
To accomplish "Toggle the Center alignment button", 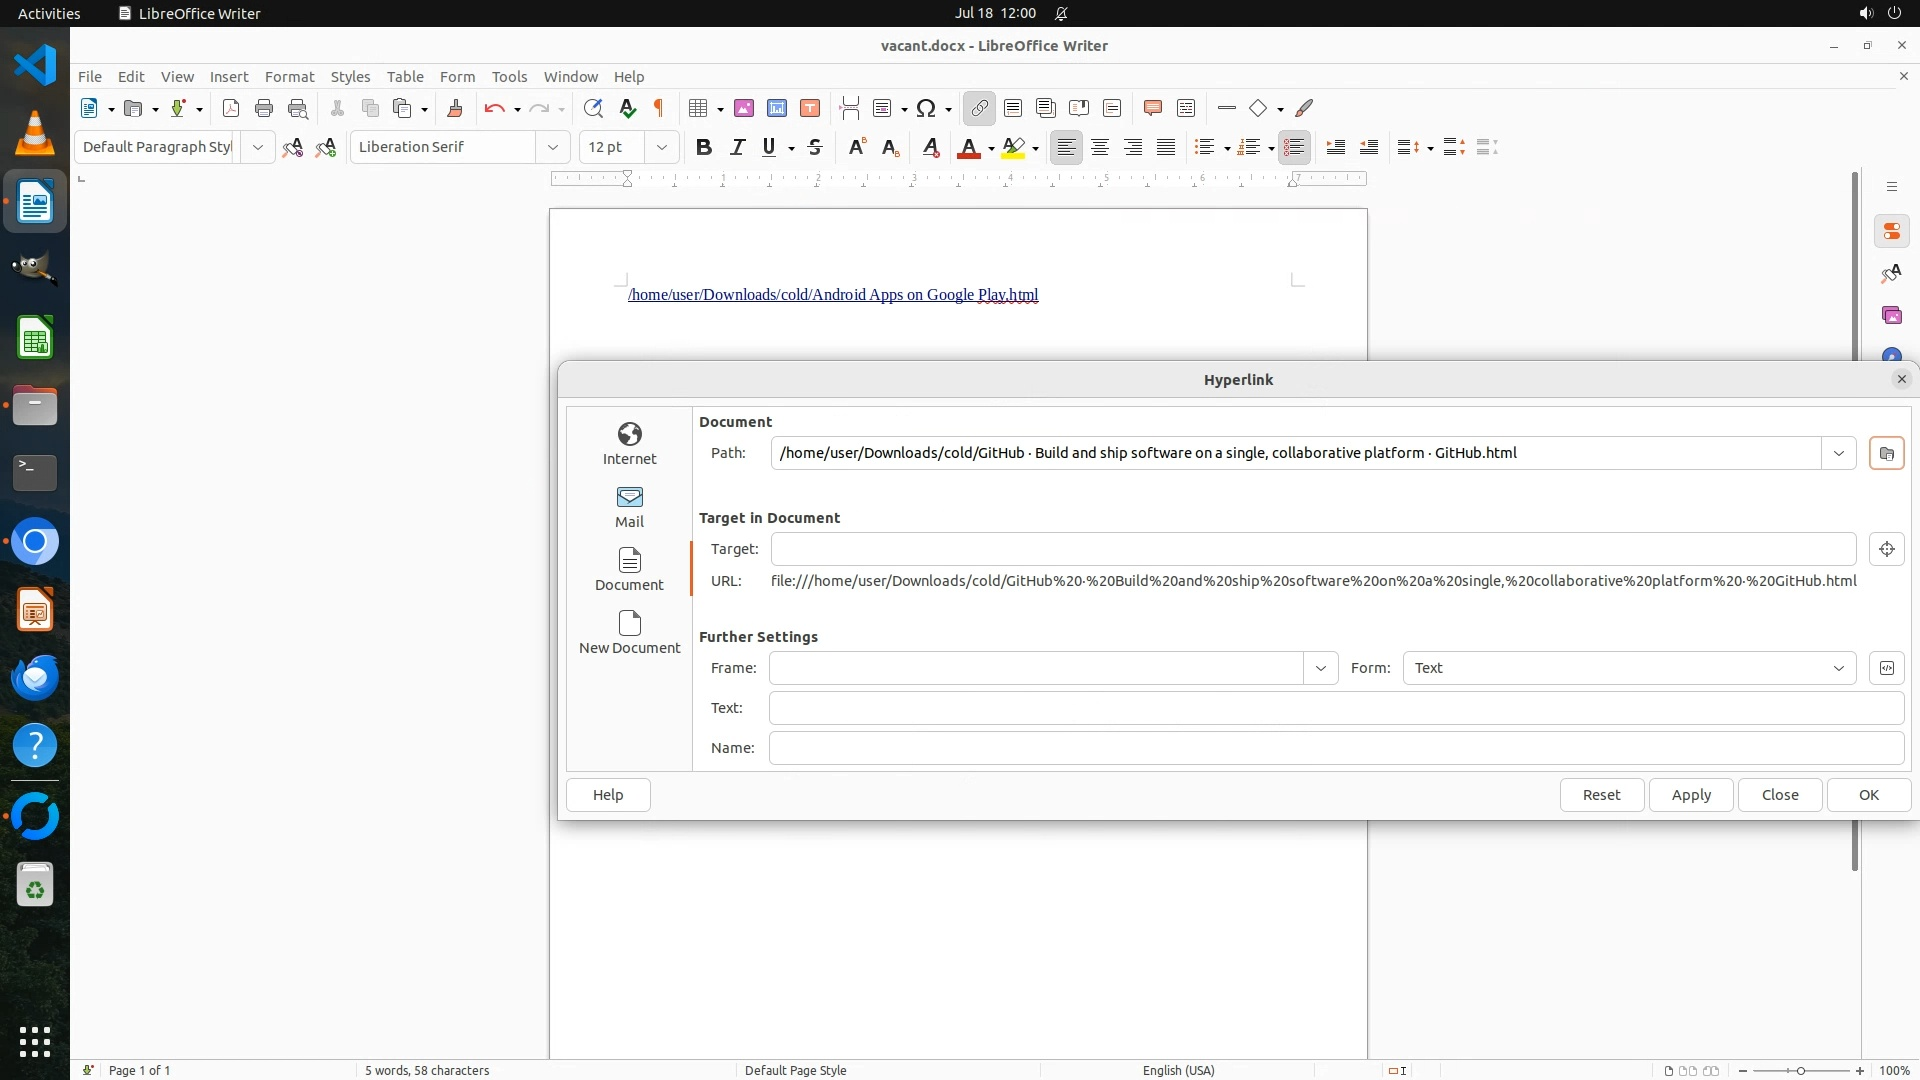I will pyautogui.click(x=1100, y=147).
